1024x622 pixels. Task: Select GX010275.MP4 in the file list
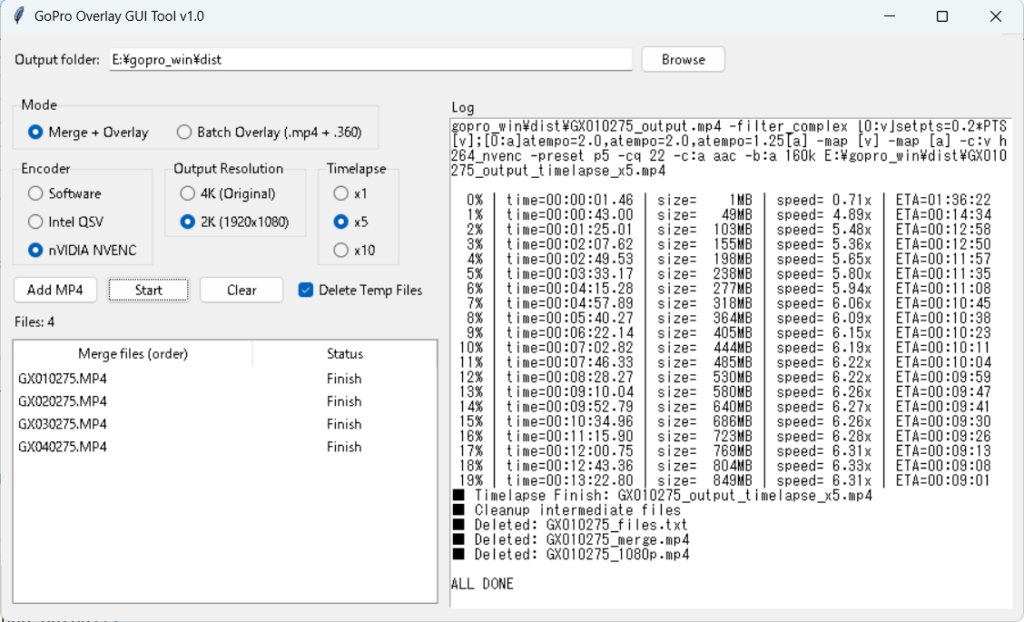pyautogui.click(x=63, y=379)
